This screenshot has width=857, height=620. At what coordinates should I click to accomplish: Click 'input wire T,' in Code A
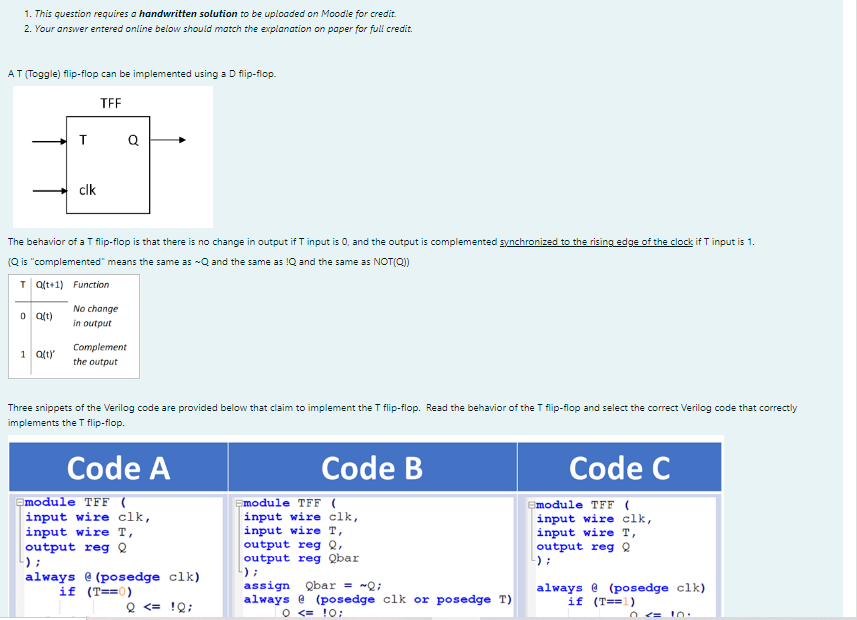pyautogui.click(x=79, y=532)
